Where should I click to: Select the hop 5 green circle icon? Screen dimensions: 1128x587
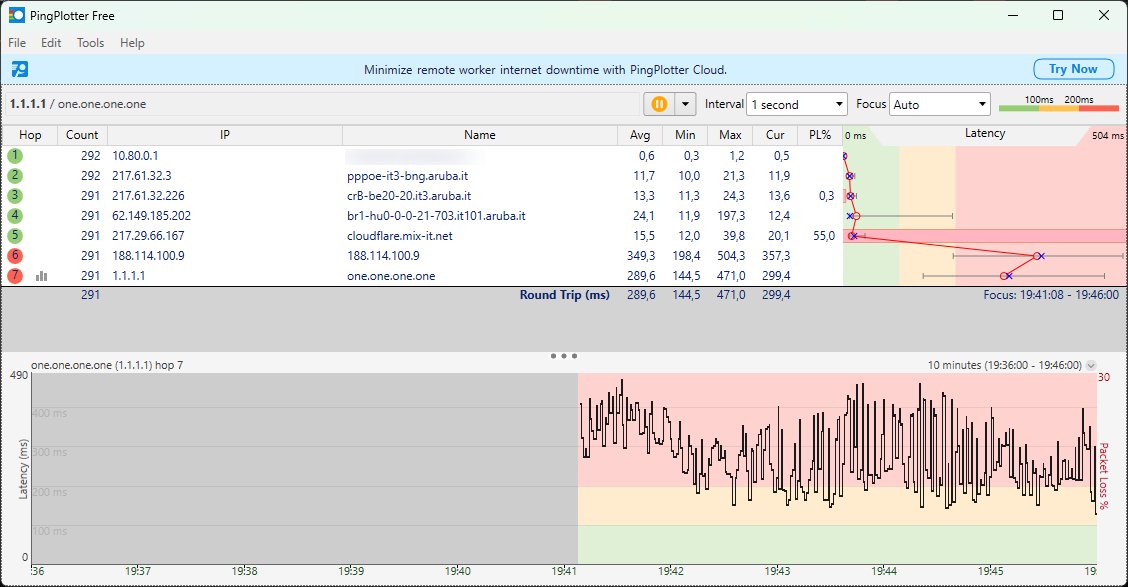tap(15, 236)
